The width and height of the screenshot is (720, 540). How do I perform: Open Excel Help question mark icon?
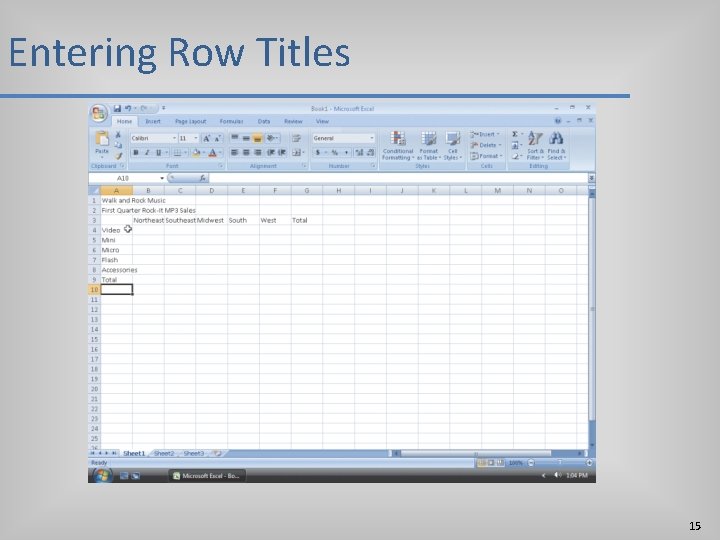click(x=557, y=121)
